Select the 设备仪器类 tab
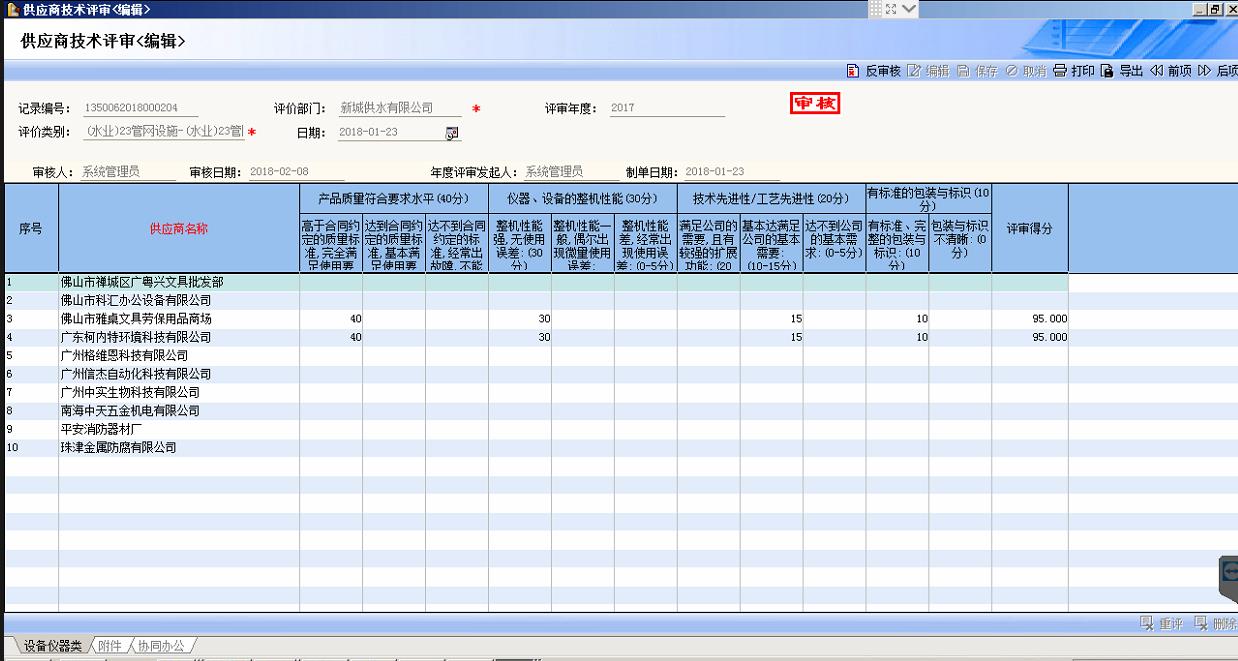Image resolution: width=1238 pixels, height=661 pixels. 52,646
